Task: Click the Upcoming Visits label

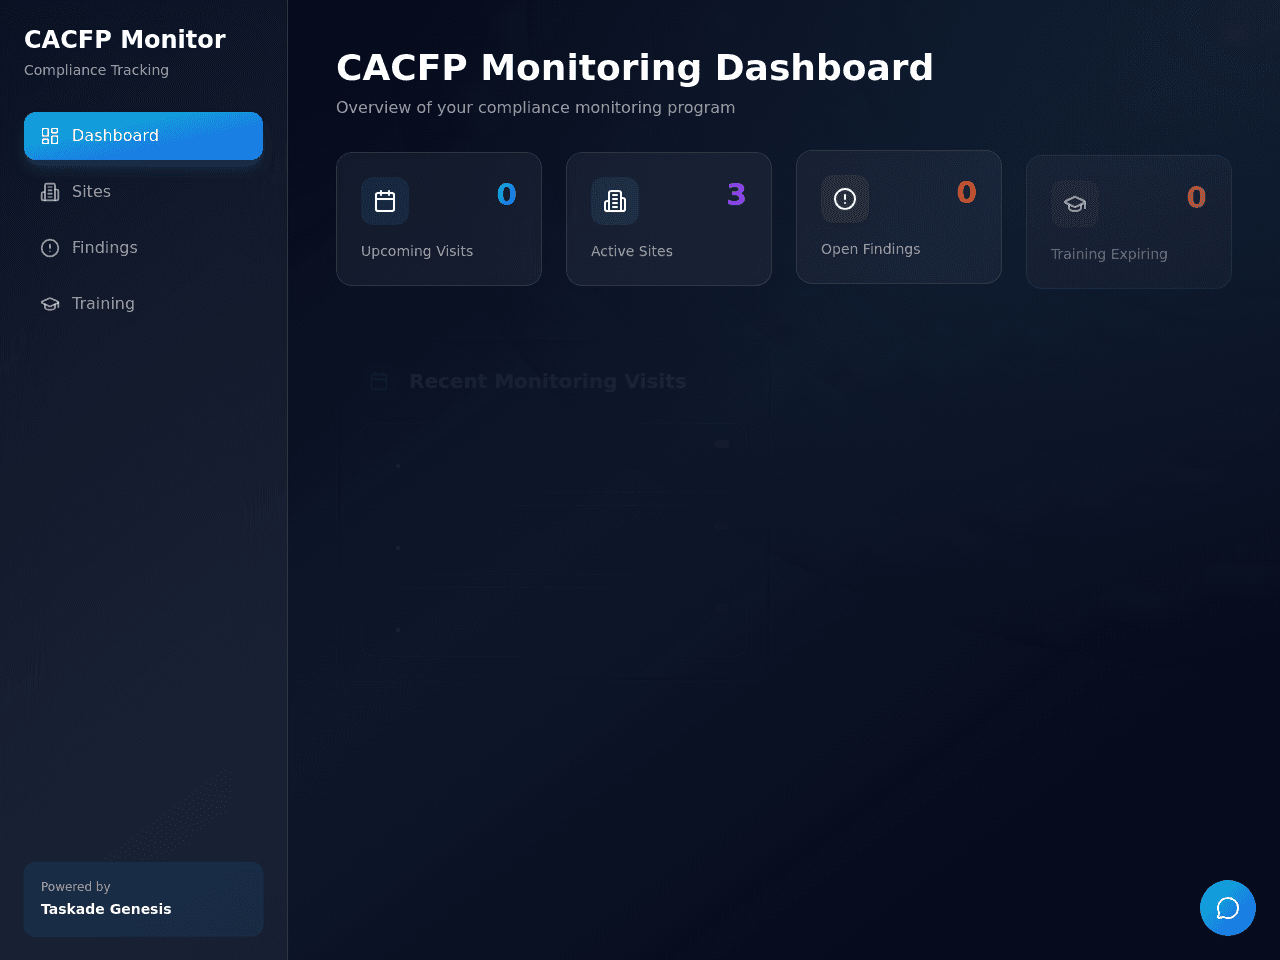Action: point(417,251)
